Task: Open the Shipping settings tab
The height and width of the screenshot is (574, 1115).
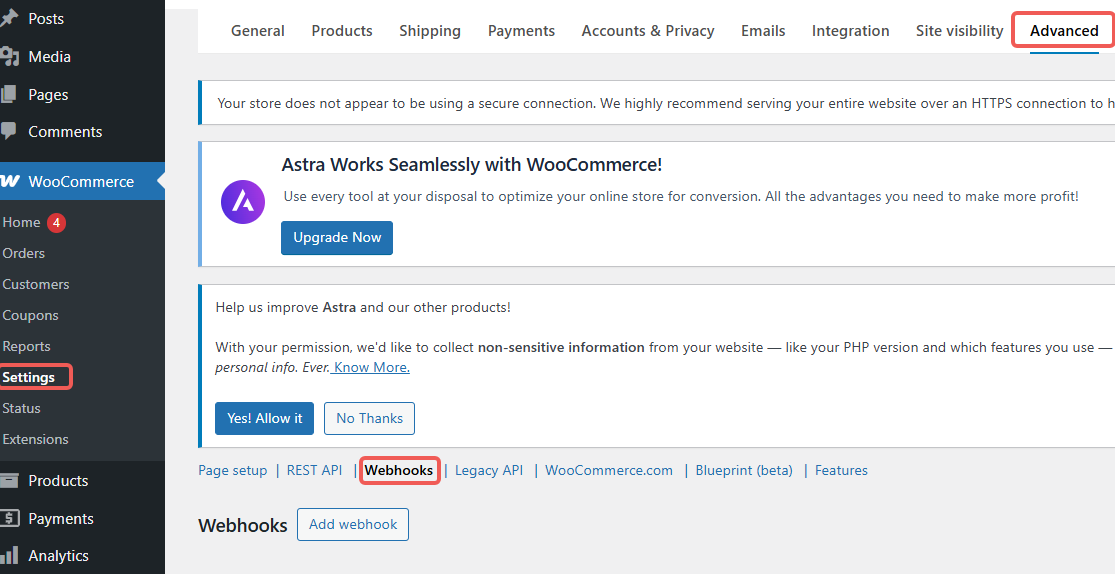Action: (x=430, y=31)
